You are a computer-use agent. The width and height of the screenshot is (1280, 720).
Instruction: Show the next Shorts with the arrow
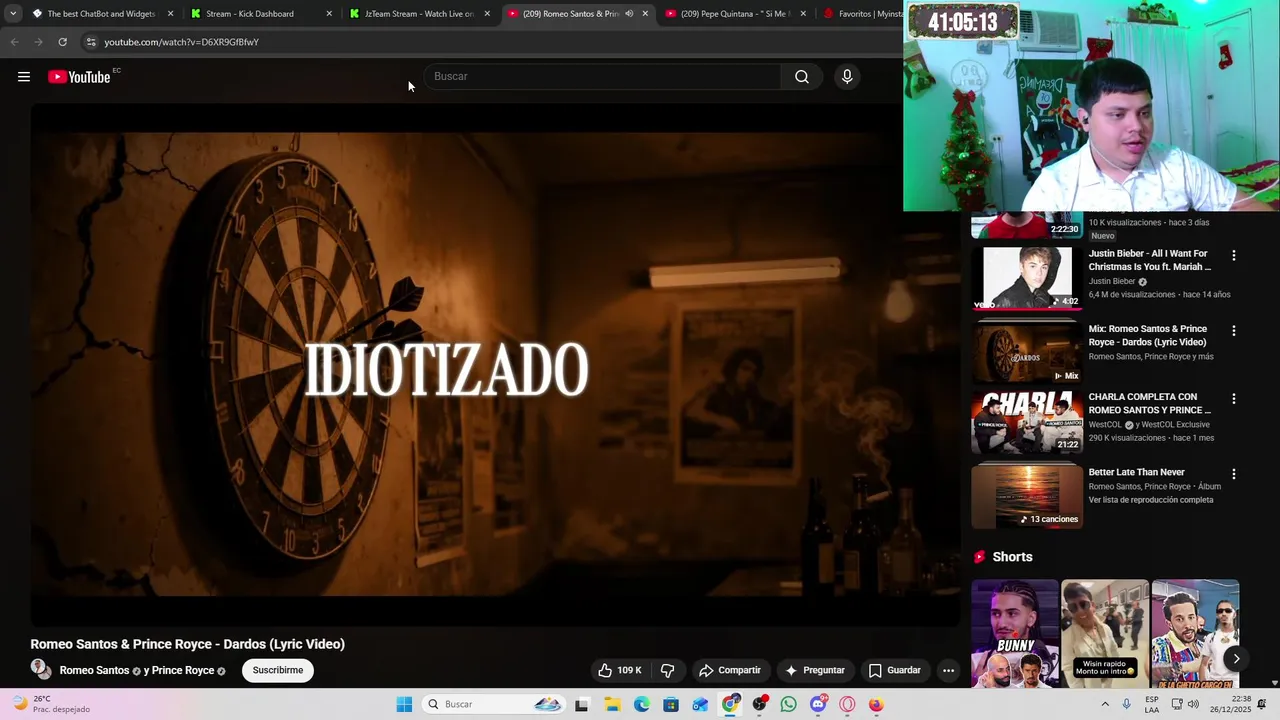[1236, 658]
